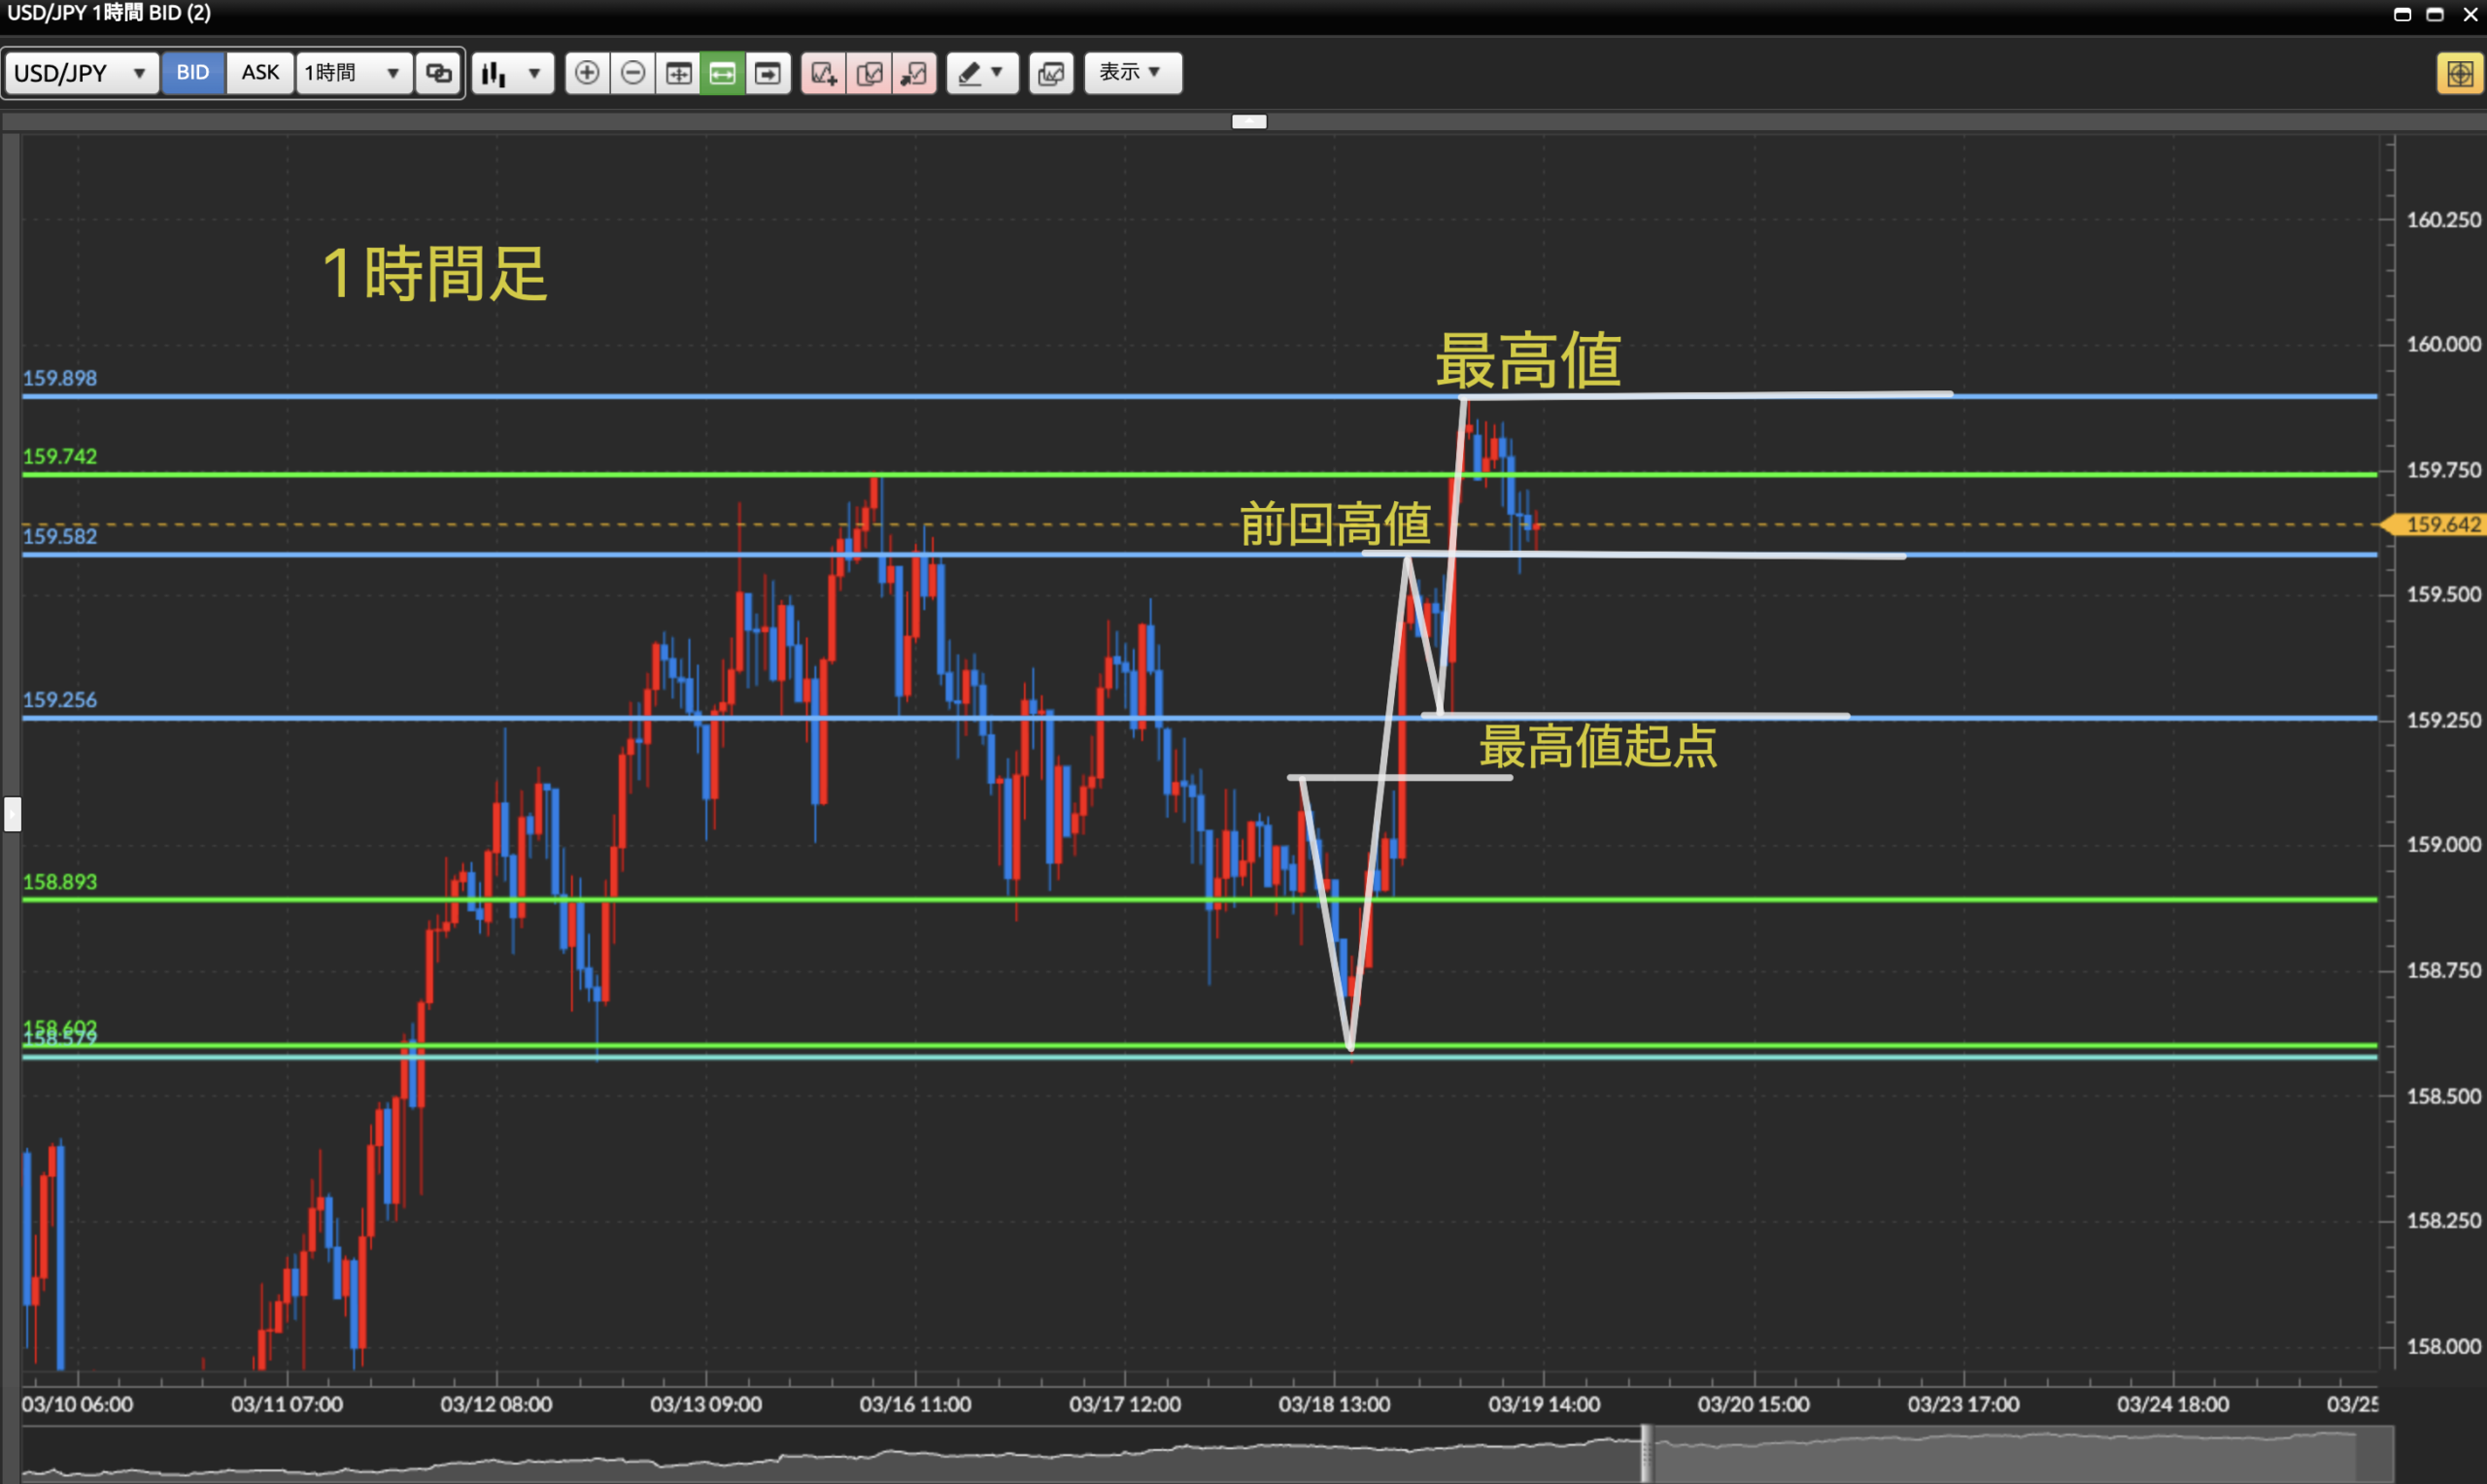Image resolution: width=2487 pixels, height=1484 pixels.
Task: Switch price display to ASK
Action: point(260,73)
